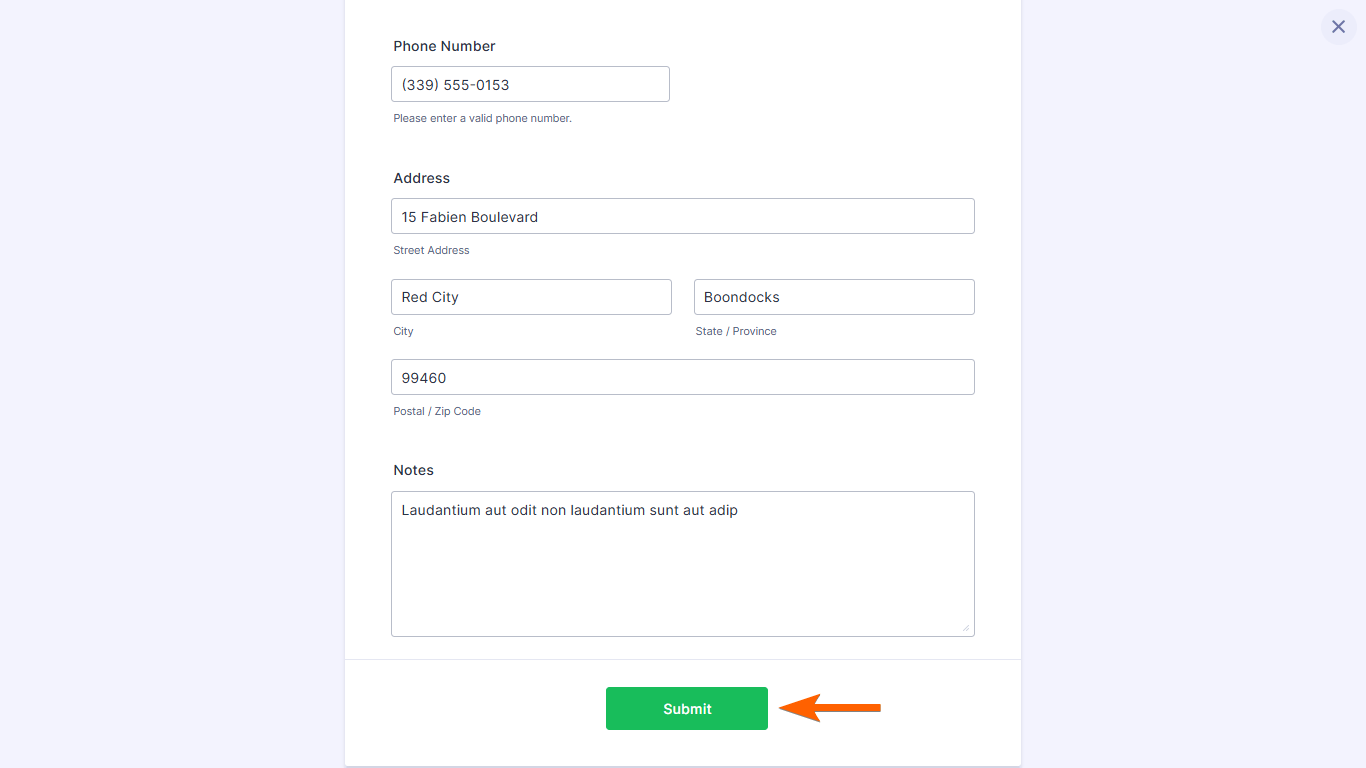
Task: Select the City field containing 'Red City'
Action: pyautogui.click(x=531, y=297)
